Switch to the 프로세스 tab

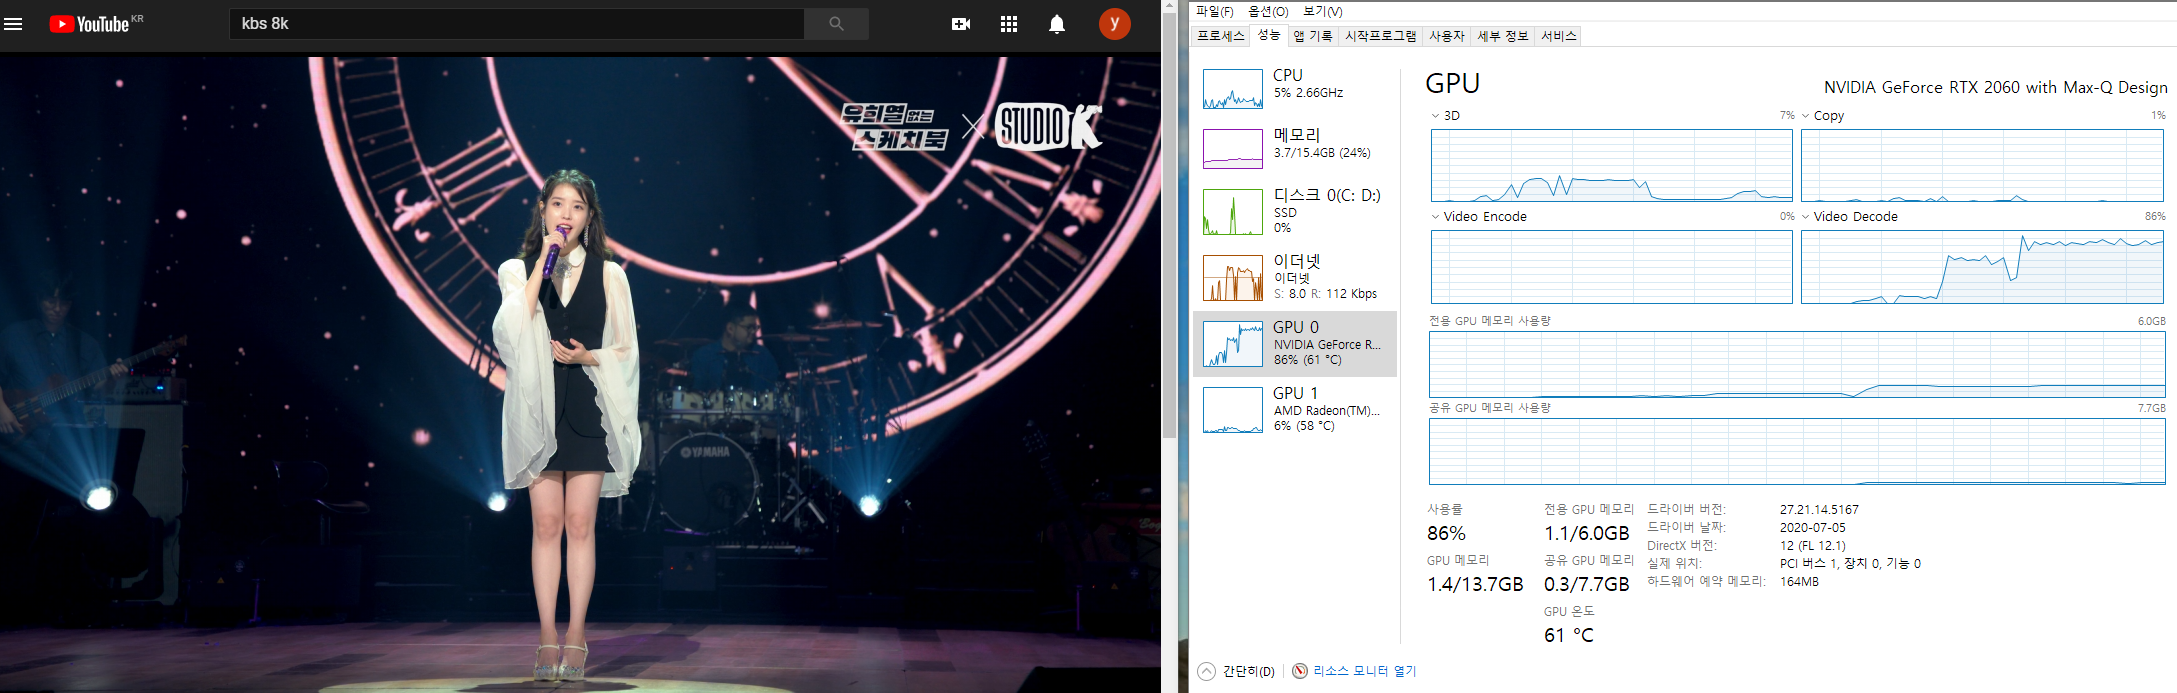click(1220, 36)
